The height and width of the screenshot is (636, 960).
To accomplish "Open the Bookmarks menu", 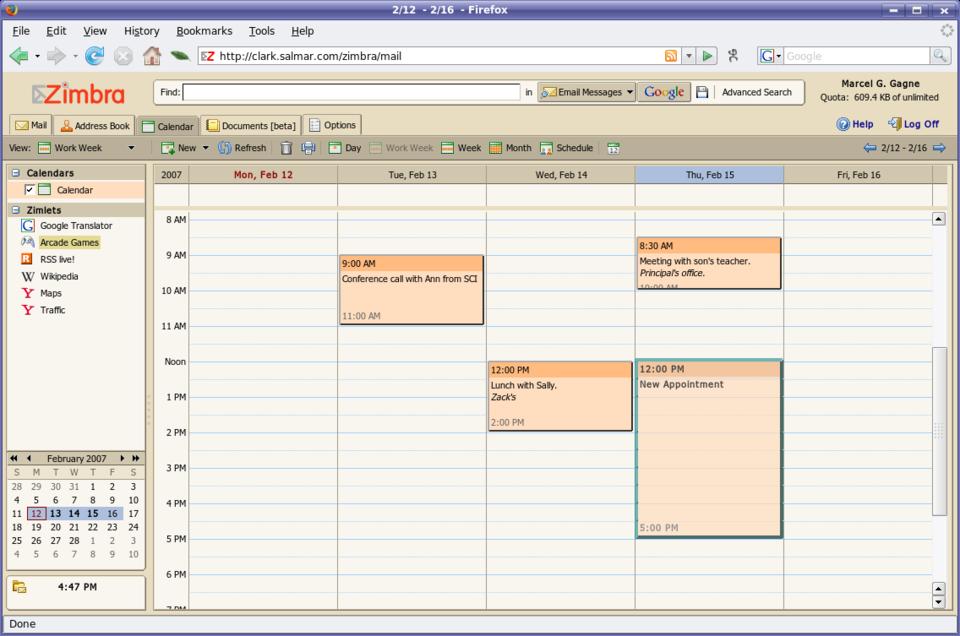I will (204, 31).
